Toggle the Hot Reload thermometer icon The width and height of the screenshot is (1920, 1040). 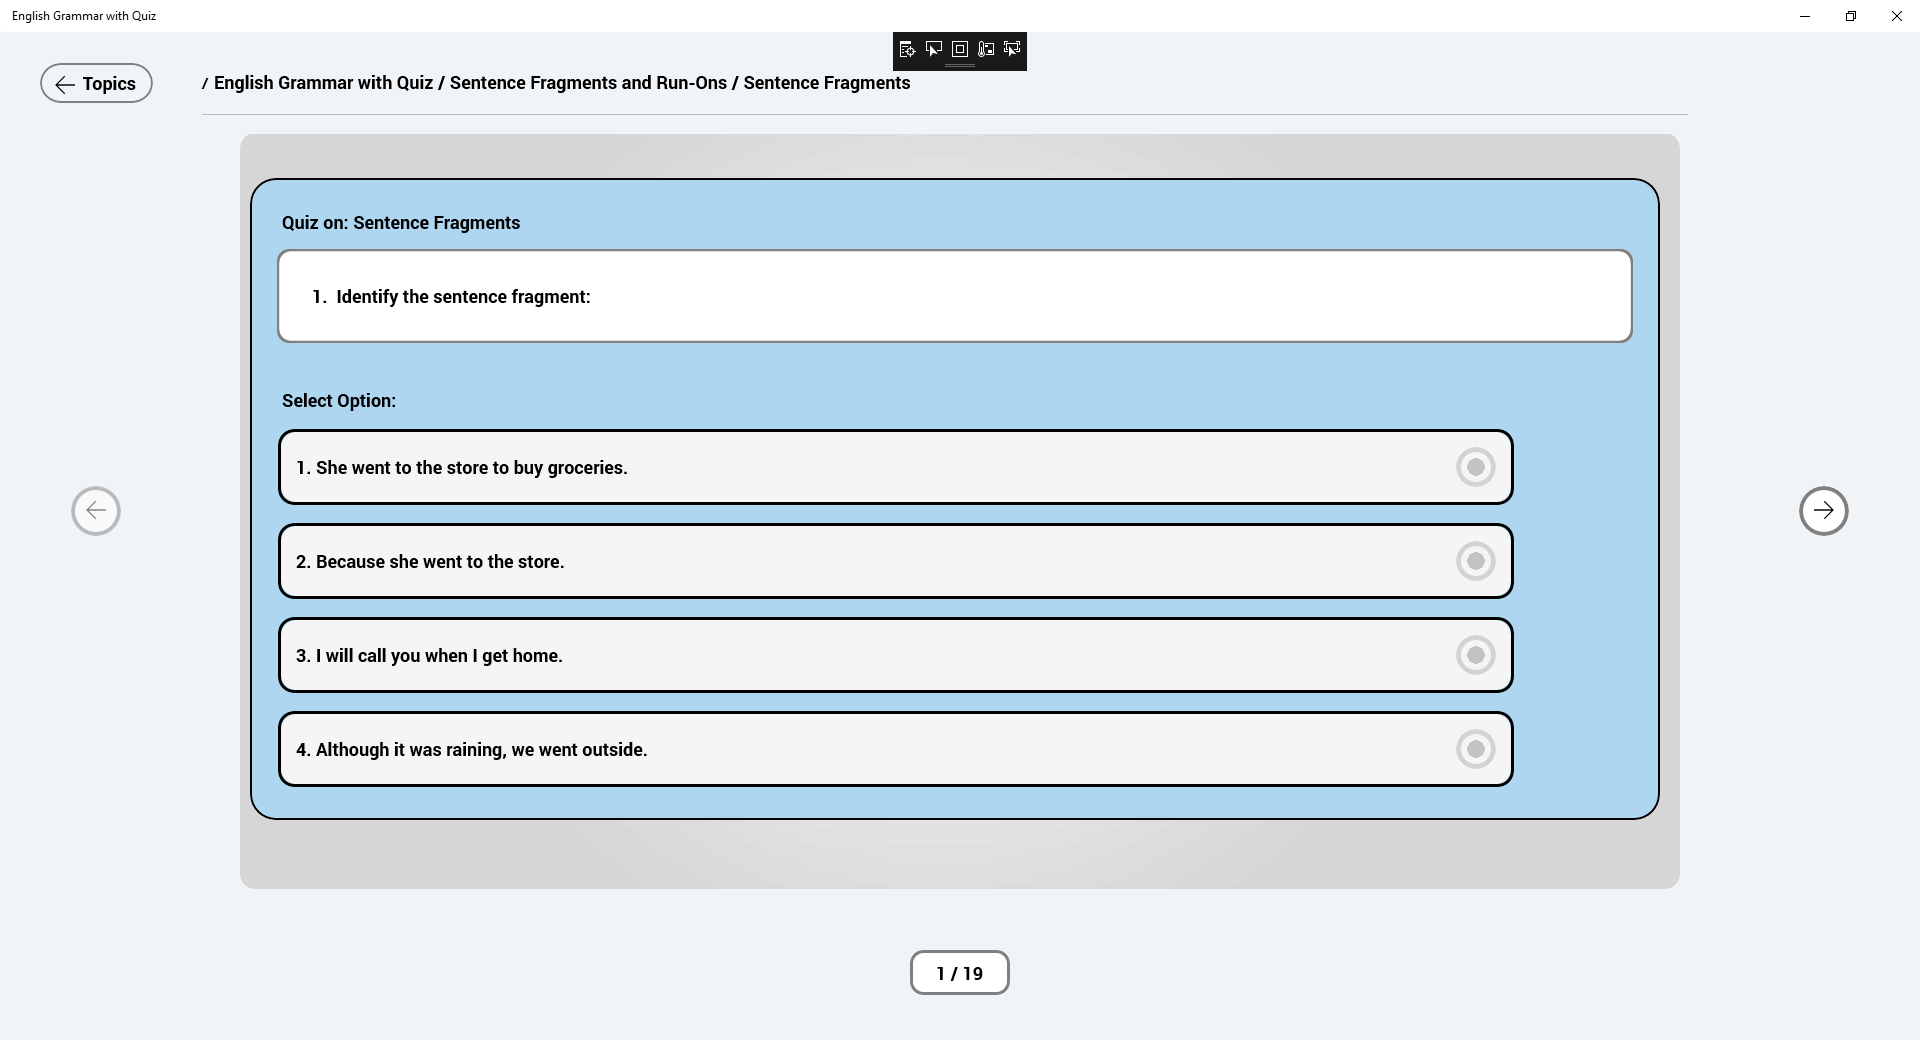pyautogui.click(x=986, y=49)
